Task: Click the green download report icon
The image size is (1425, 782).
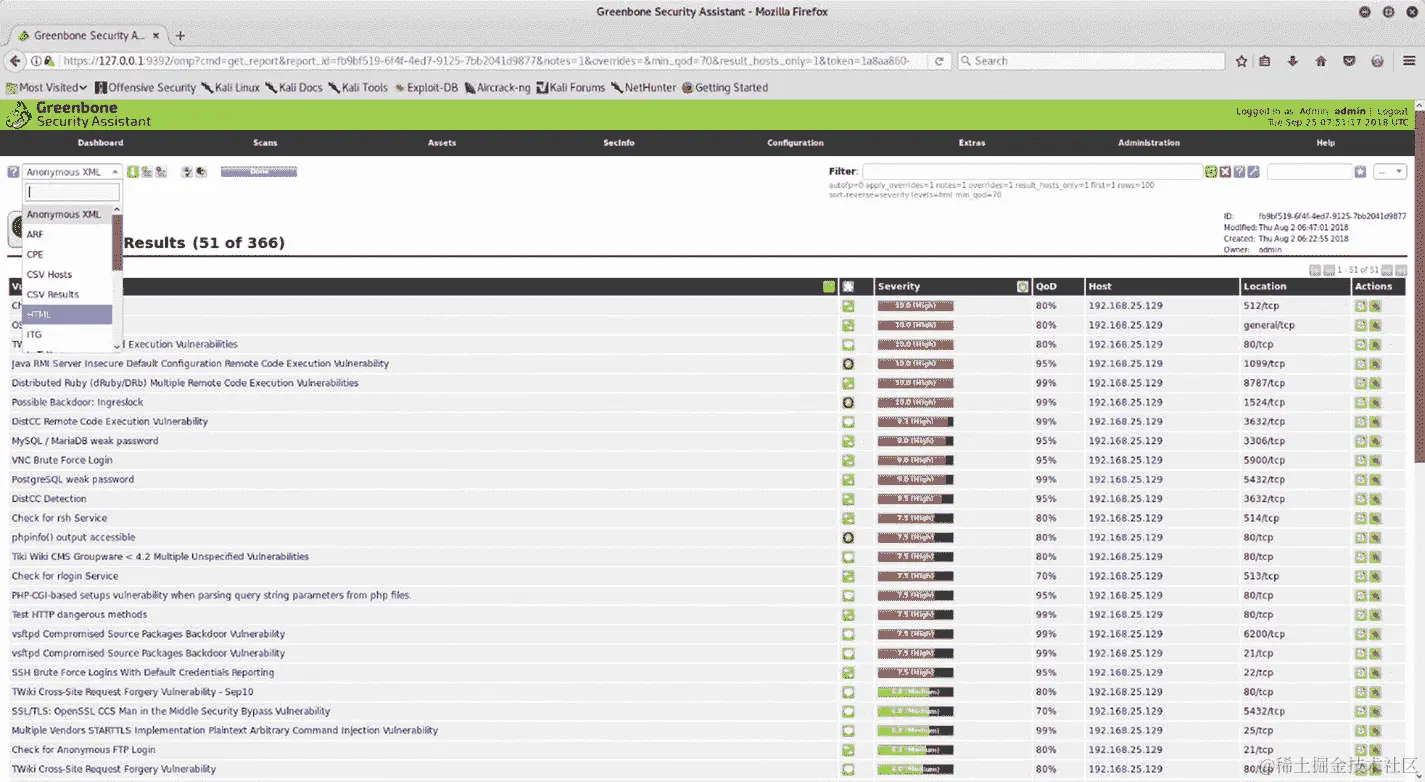Action: (133, 172)
